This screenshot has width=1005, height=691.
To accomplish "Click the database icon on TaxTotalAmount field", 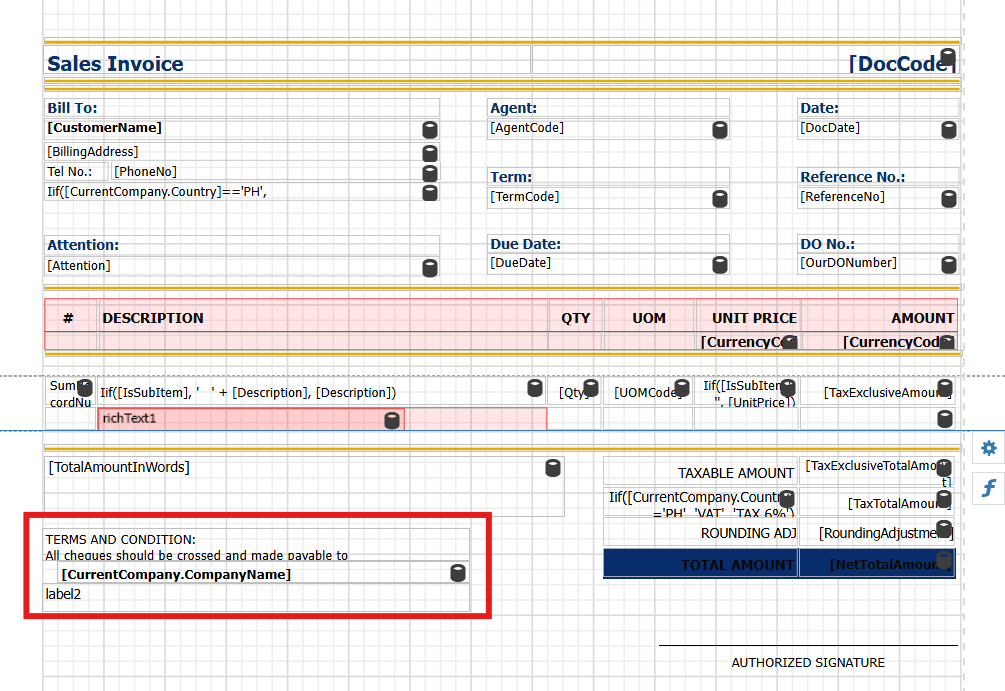I will pyautogui.click(x=944, y=499).
